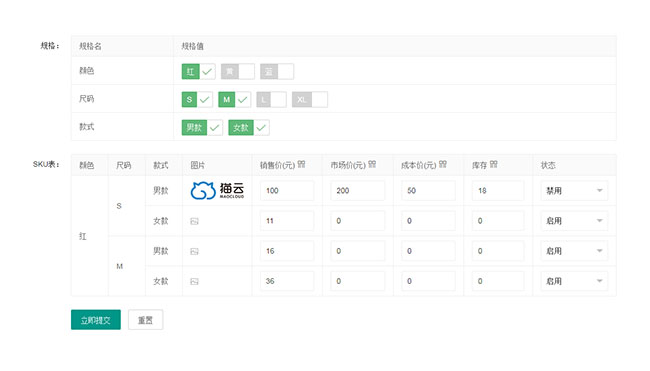Upload image via icon in 红 S 女款 row
The width and height of the screenshot is (650, 371).
point(194,221)
